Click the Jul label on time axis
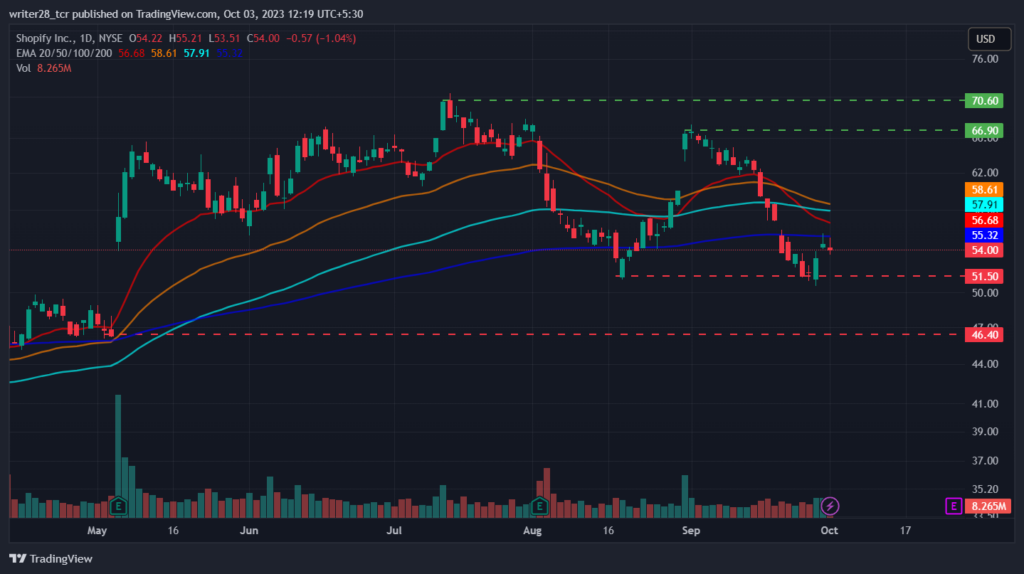This screenshot has height=574, width=1024. tap(394, 530)
